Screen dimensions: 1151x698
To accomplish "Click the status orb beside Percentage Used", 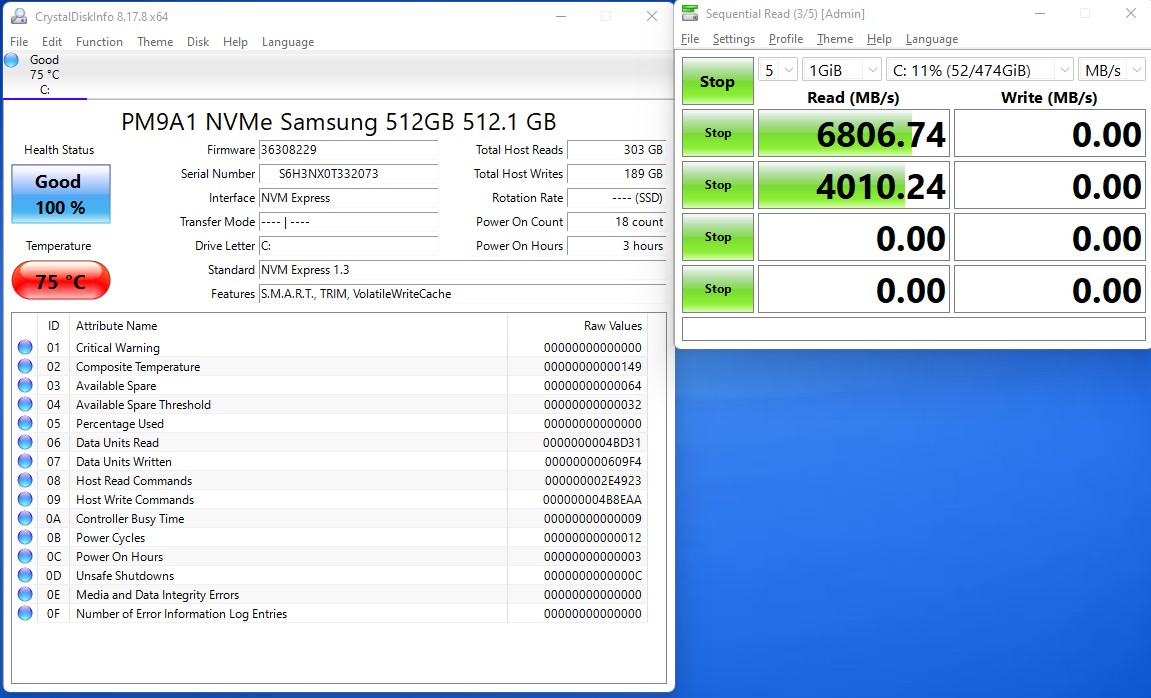I will [25, 424].
